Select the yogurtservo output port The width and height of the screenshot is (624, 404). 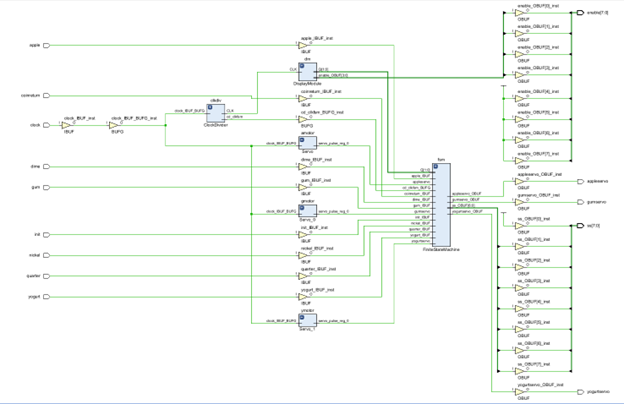[x=578, y=392]
